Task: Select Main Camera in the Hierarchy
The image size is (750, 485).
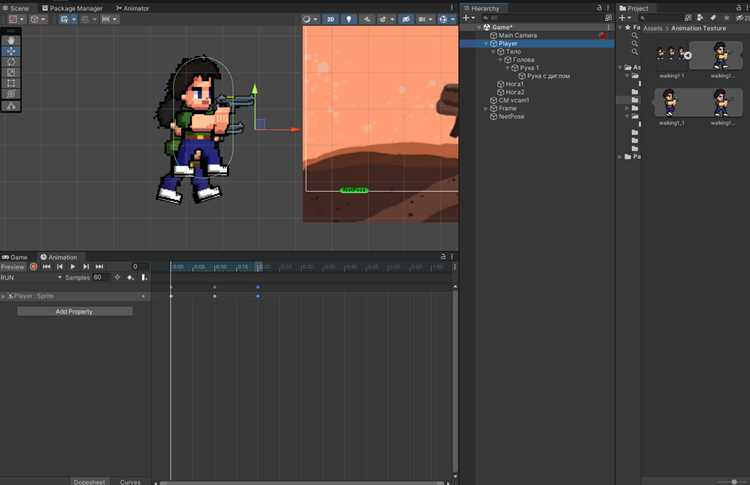Action: pyautogui.click(x=517, y=35)
